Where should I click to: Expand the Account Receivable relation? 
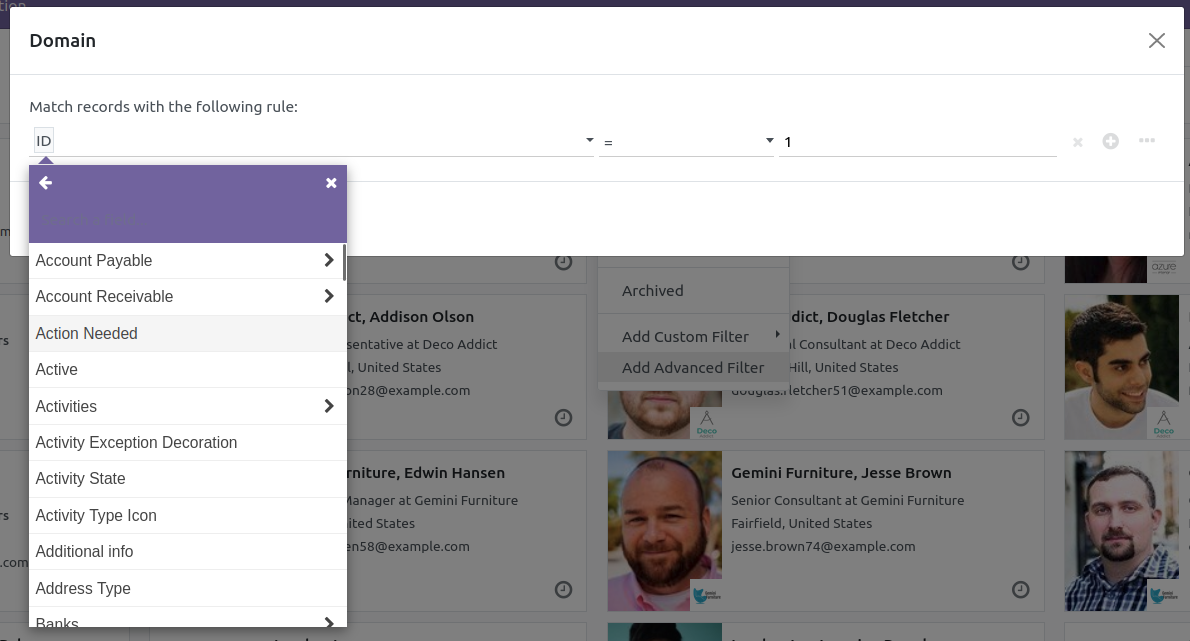tap(328, 296)
